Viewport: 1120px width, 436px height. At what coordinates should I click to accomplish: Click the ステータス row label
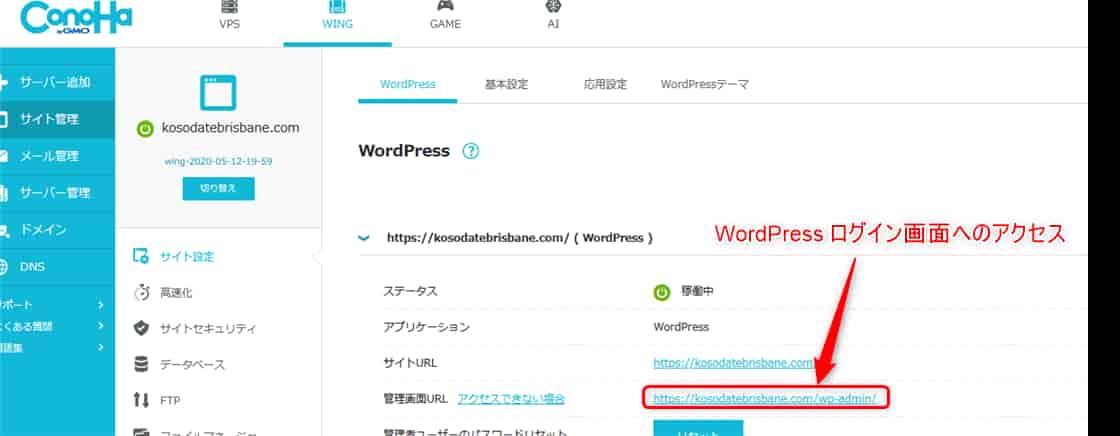[x=411, y=292]
